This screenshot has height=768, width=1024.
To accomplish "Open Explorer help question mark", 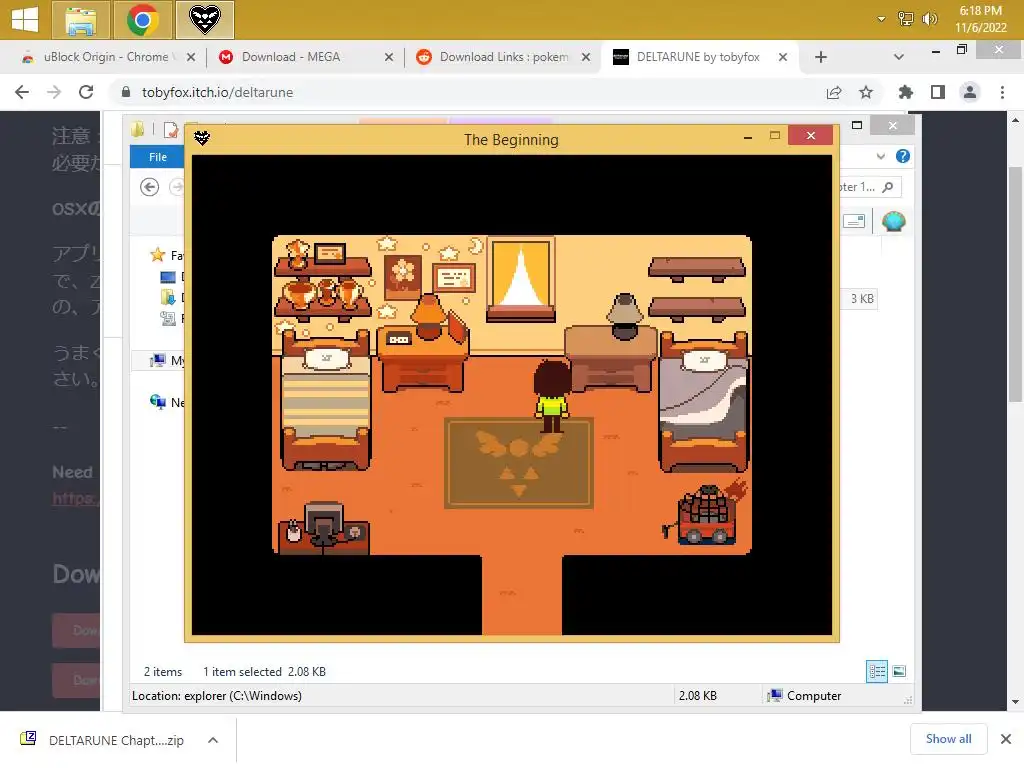I will (x=903, y=156).
